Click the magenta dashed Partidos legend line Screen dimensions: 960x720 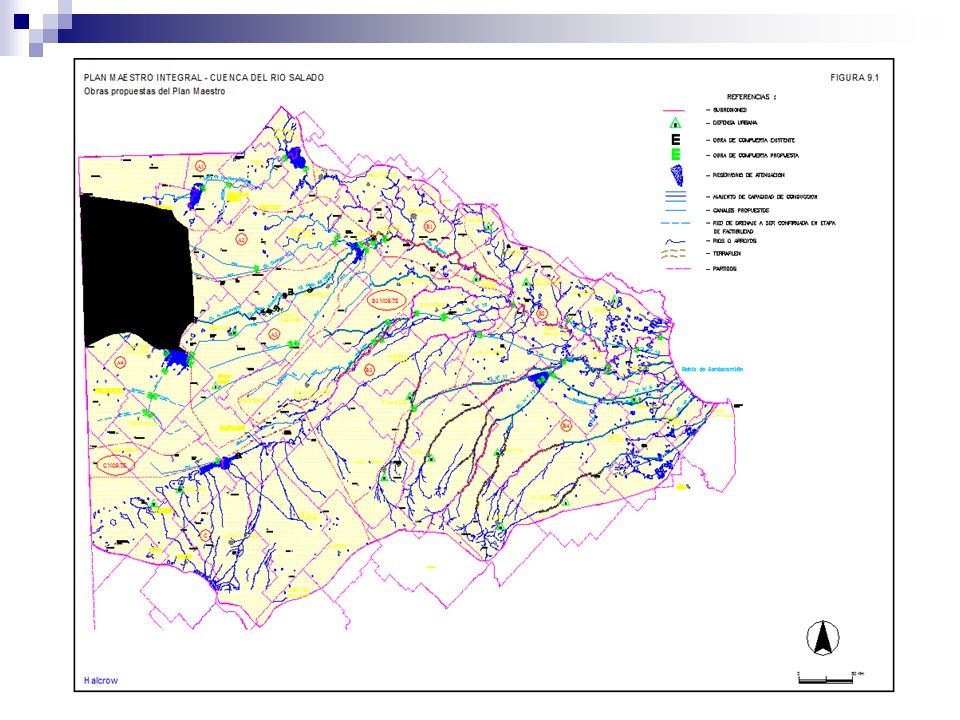pos(676,269)
